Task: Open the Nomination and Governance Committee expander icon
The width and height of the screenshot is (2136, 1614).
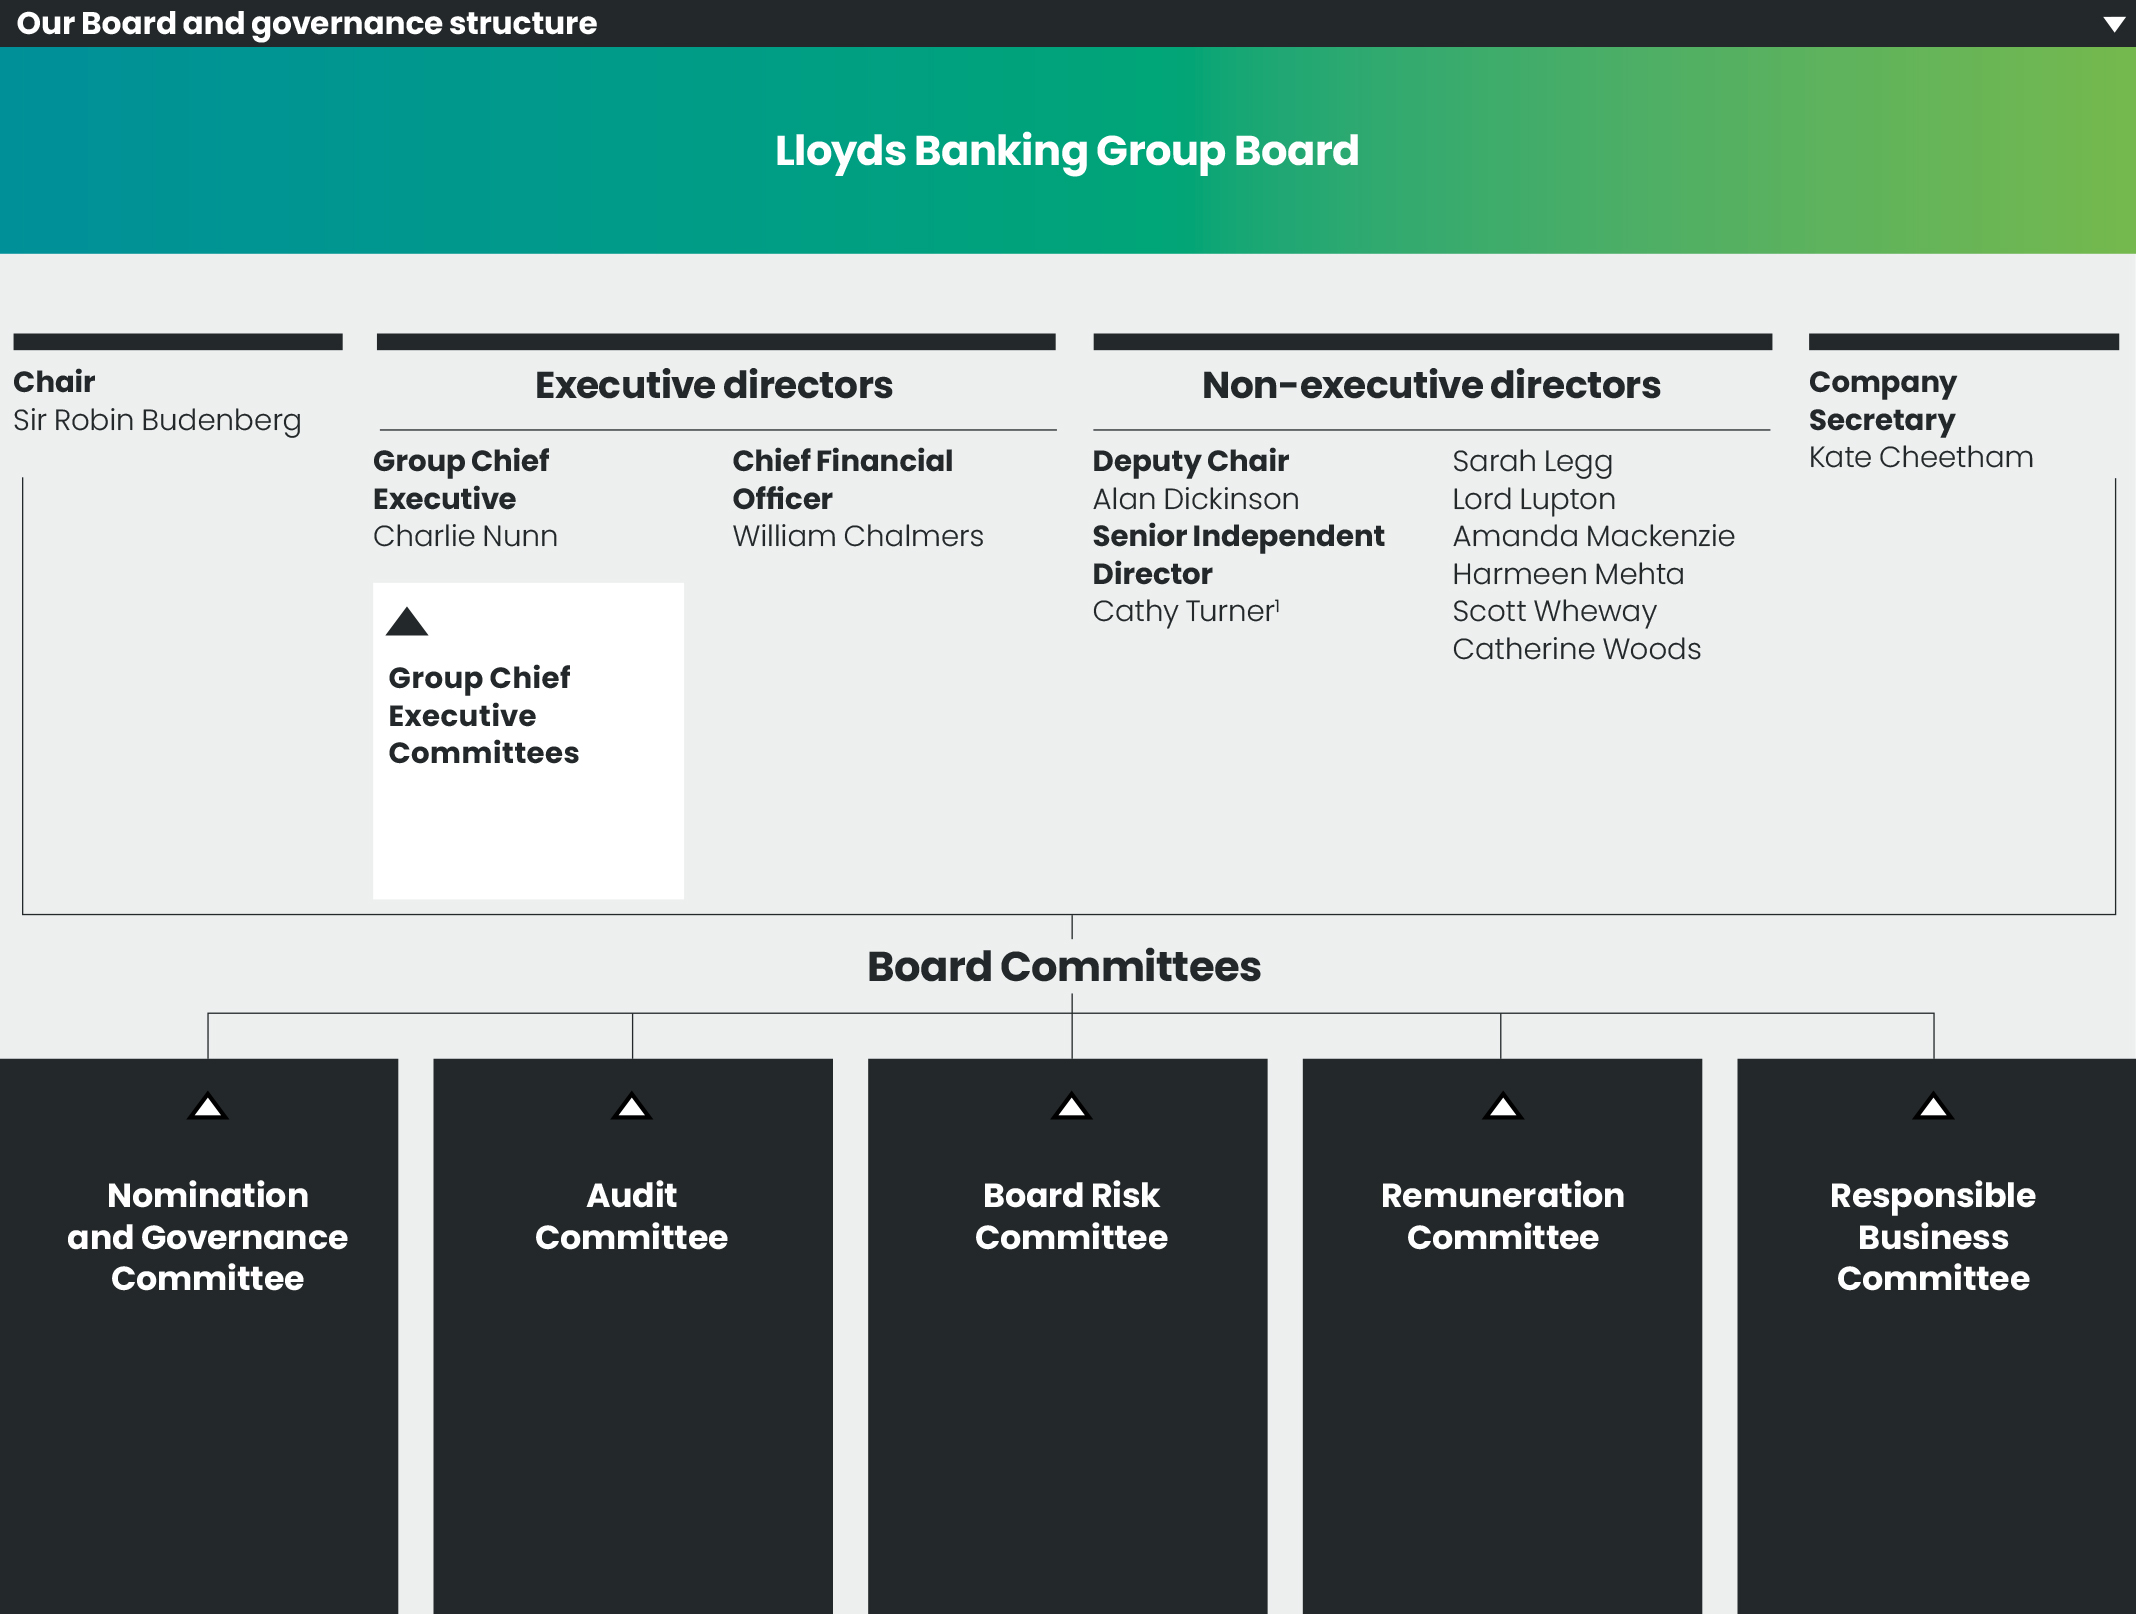Action: (x=207, y=1106)
